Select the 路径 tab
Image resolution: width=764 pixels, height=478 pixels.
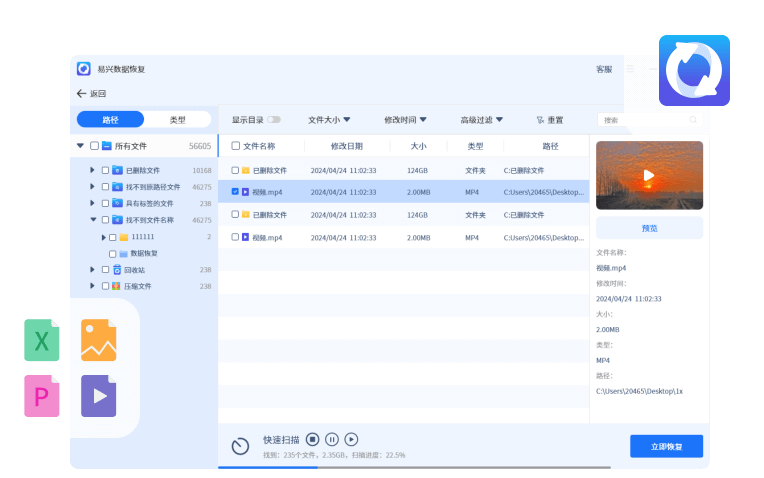(110, 120)
